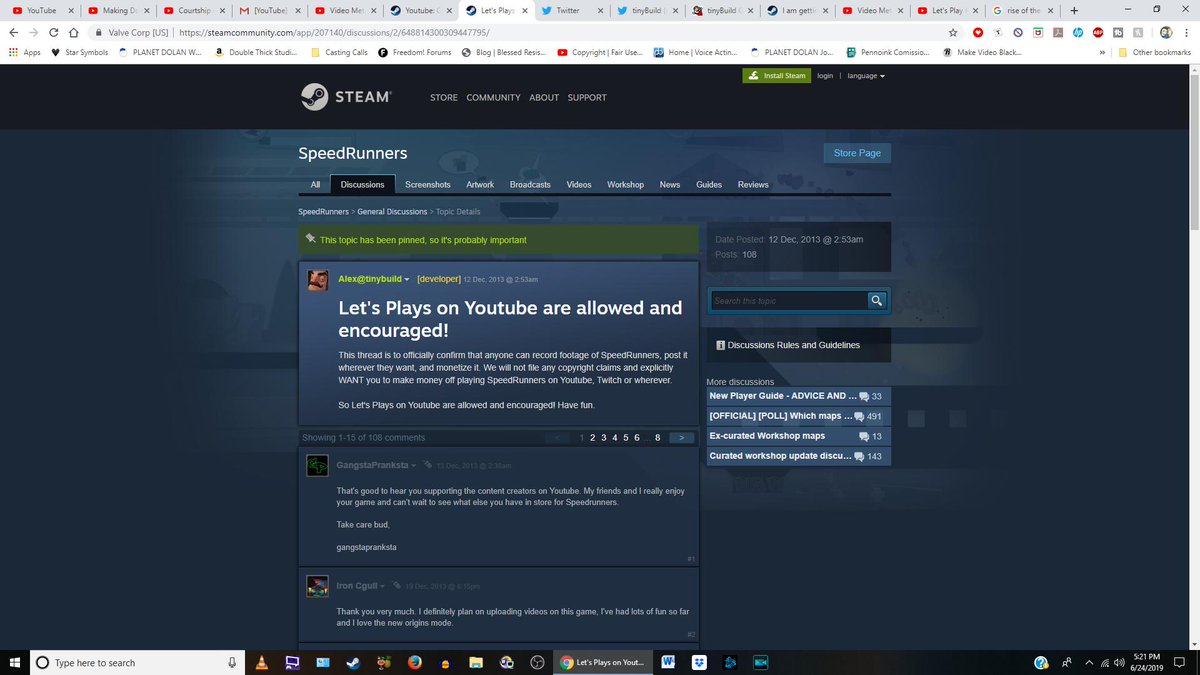Click the padlock site info icon
The image size is (1200, 675).
pyautogui.click(x=99, y=32)
